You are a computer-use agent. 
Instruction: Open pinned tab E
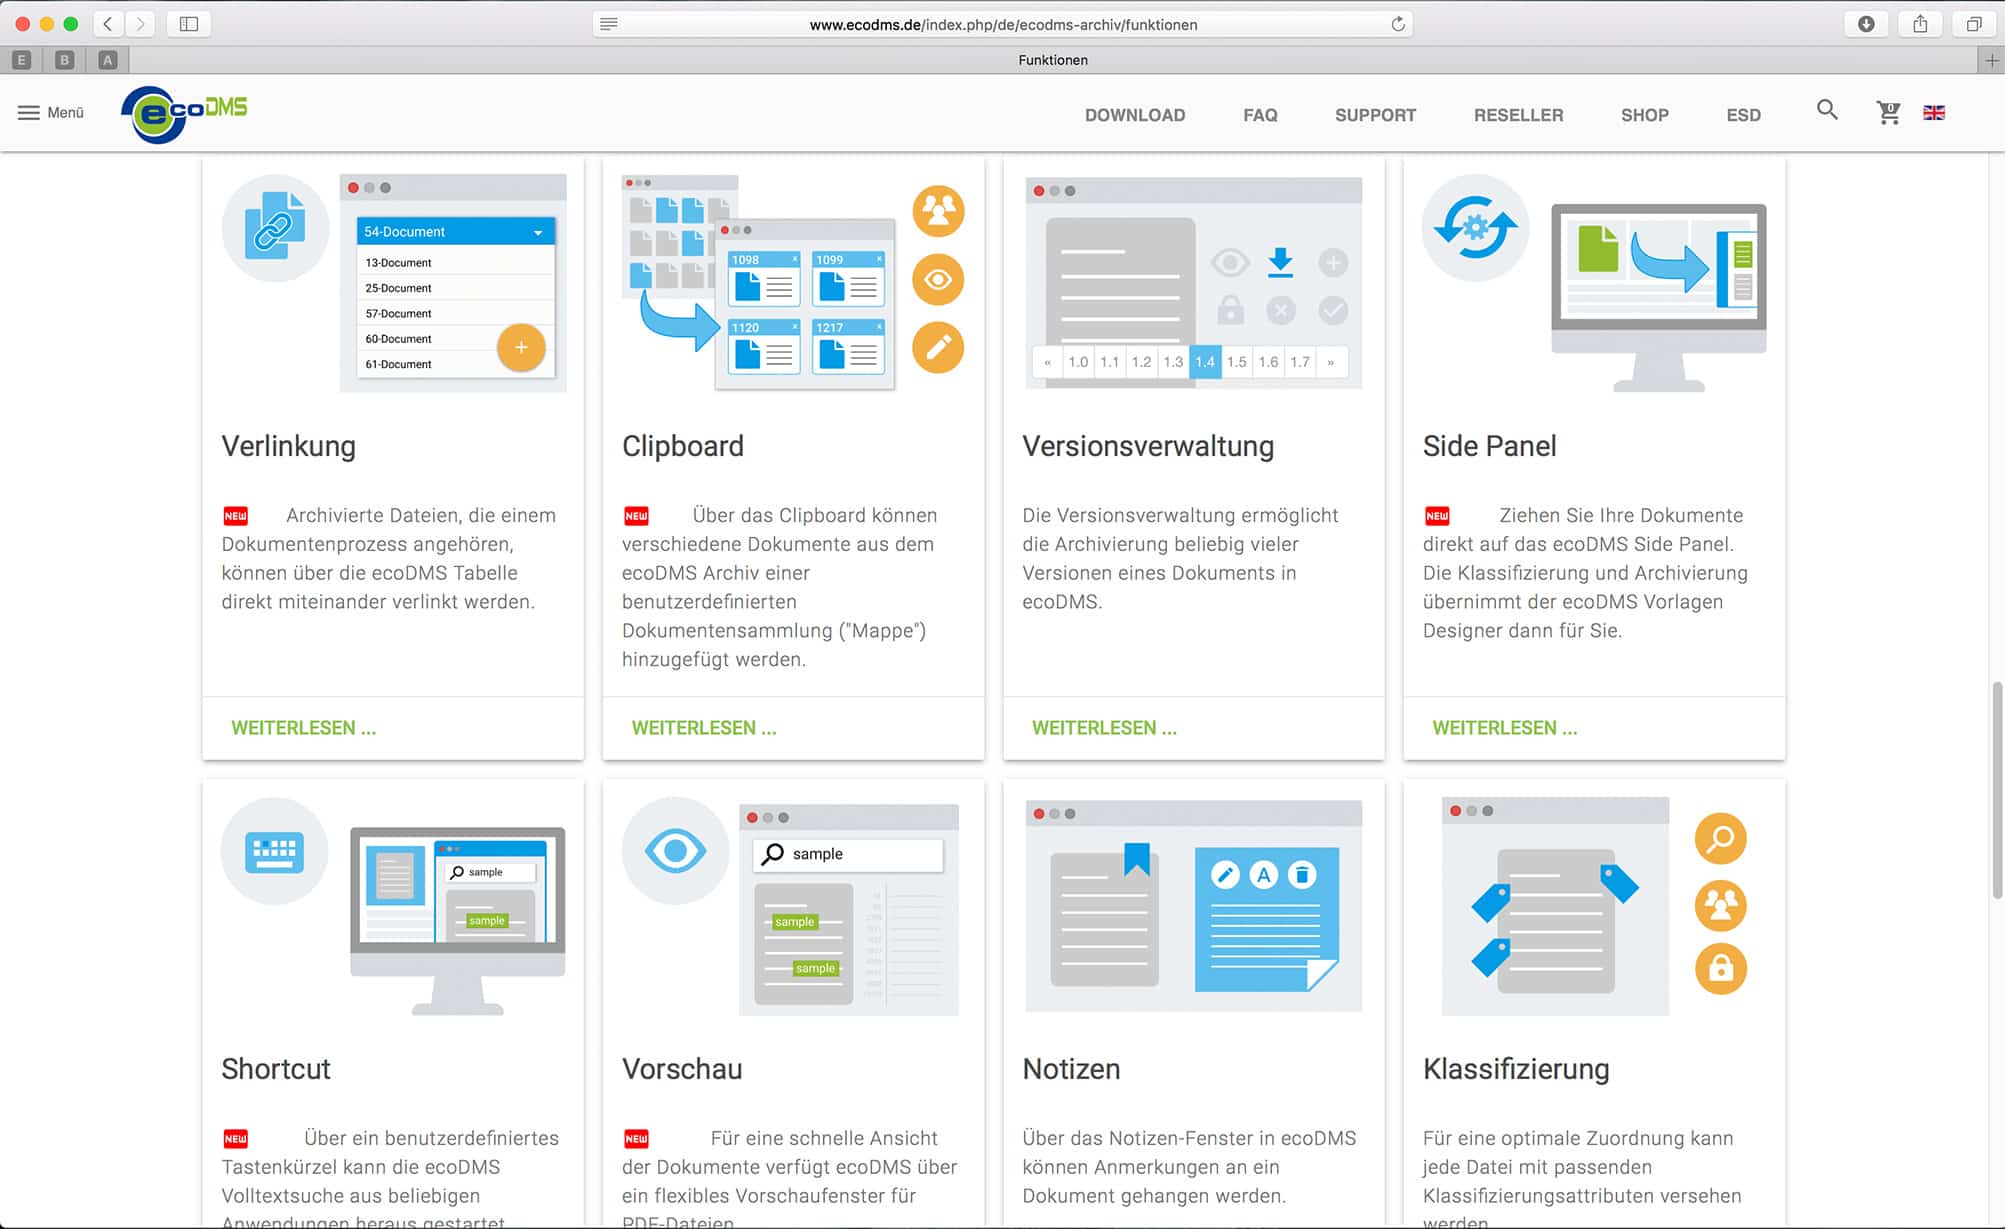(22, 60)
